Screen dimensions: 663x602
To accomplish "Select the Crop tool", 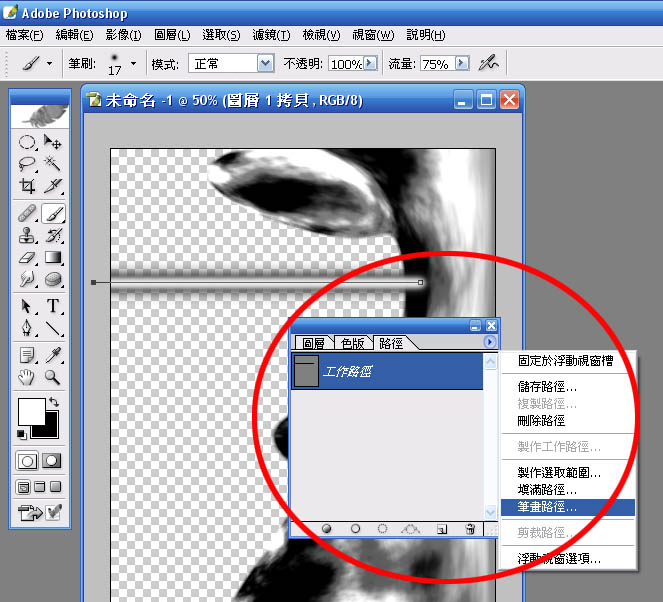I will (28, 186).
